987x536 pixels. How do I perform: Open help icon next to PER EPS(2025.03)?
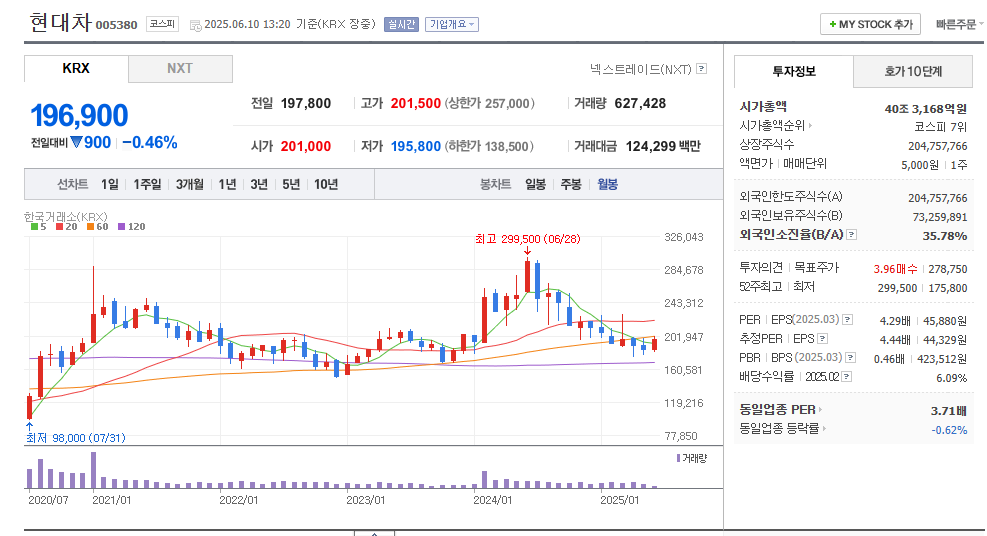pos(847,320)
